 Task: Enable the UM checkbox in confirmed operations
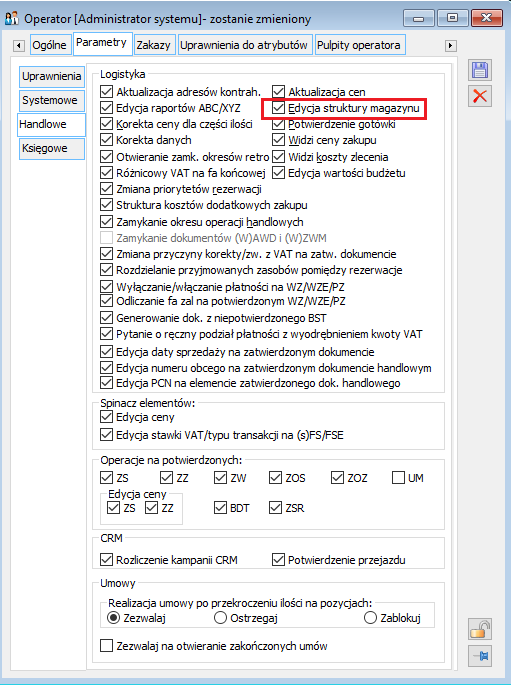(x=398, y=477)
